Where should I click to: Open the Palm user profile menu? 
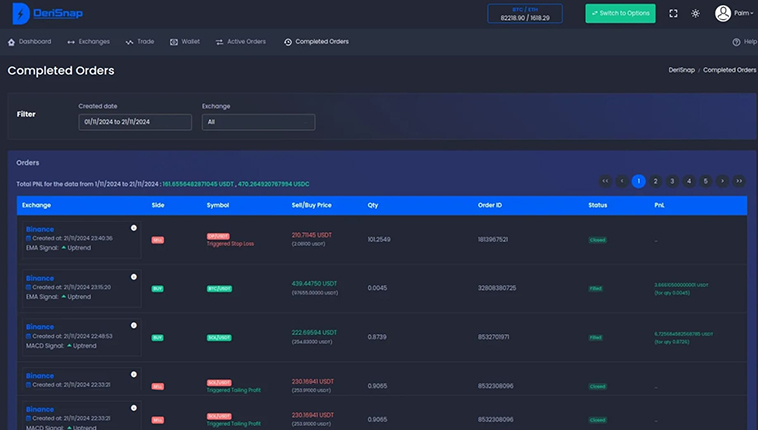point(735,13)
